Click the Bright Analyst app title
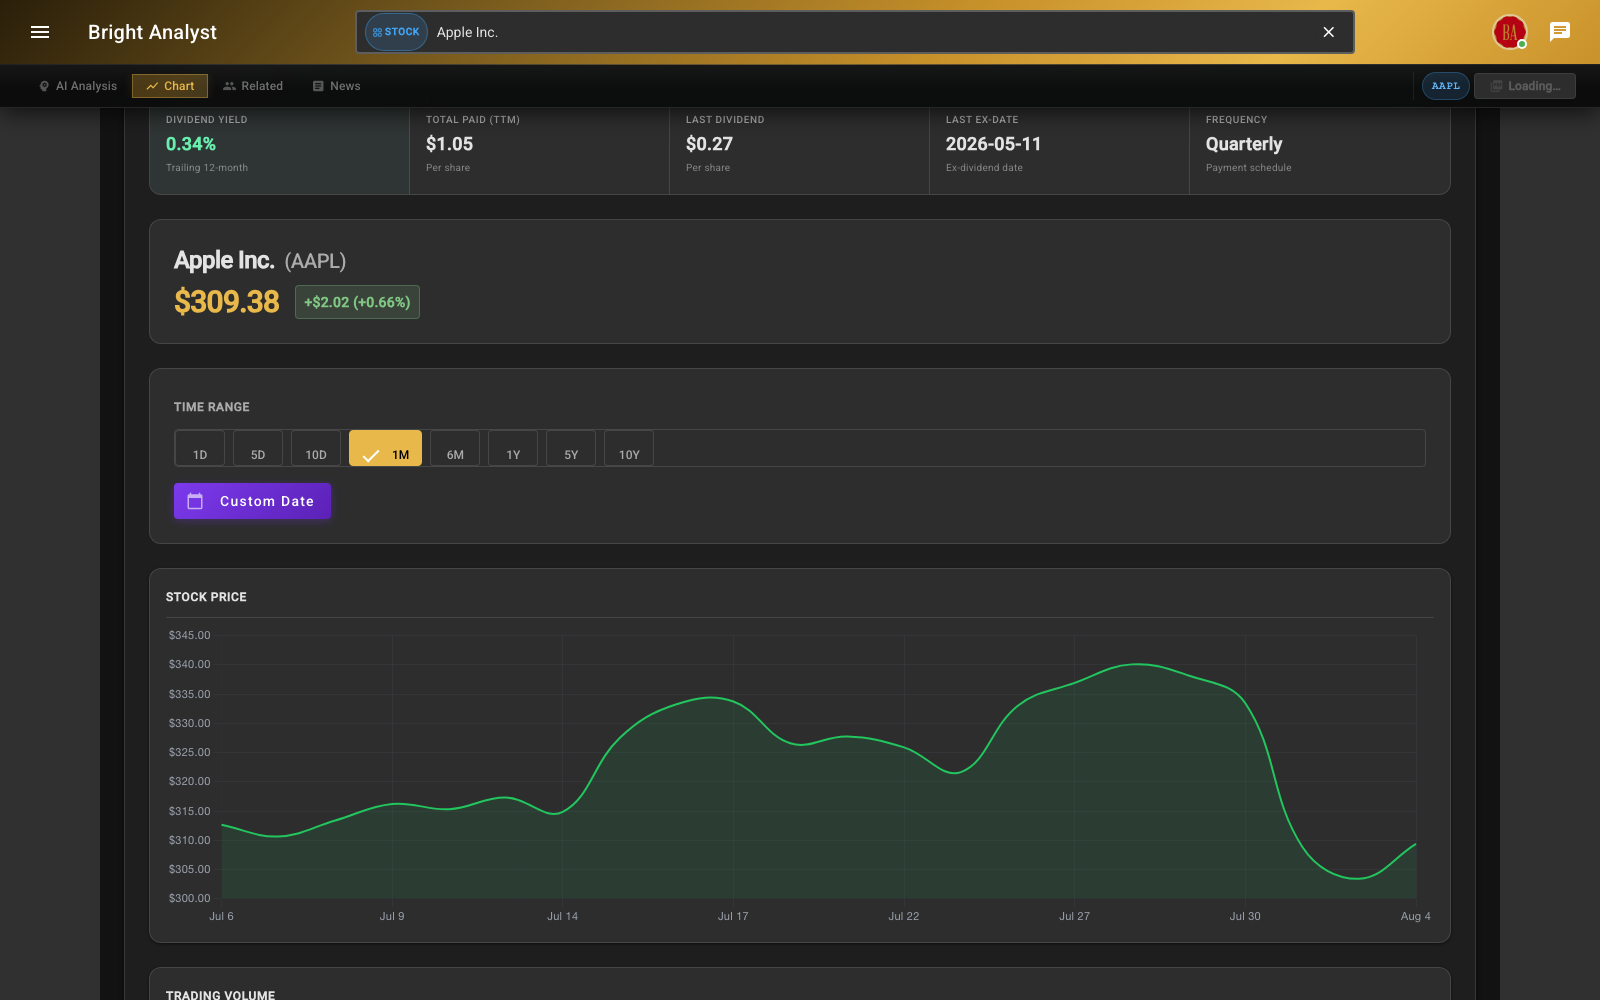 [152, 32]
